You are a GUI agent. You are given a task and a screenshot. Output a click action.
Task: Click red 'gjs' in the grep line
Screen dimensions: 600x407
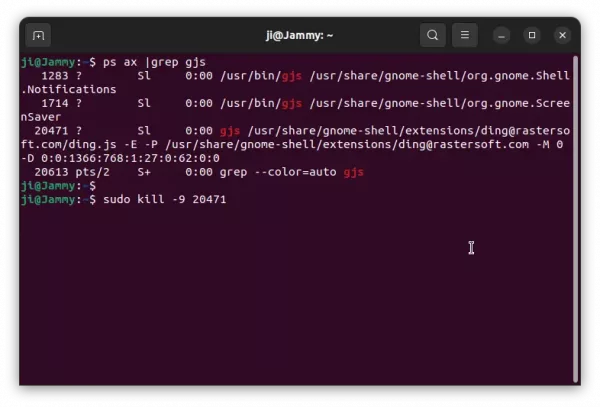354,173
